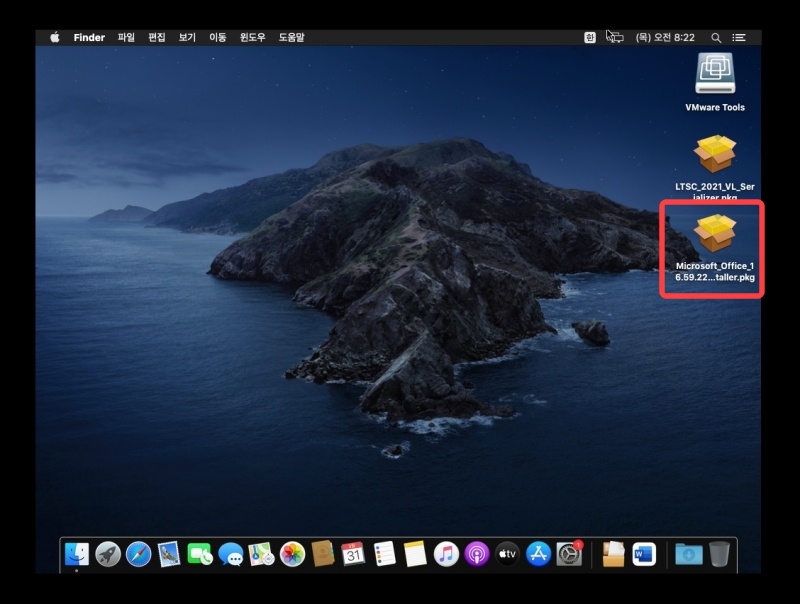
Task: Open the 도움말 menu
Action: click(291, 37)
